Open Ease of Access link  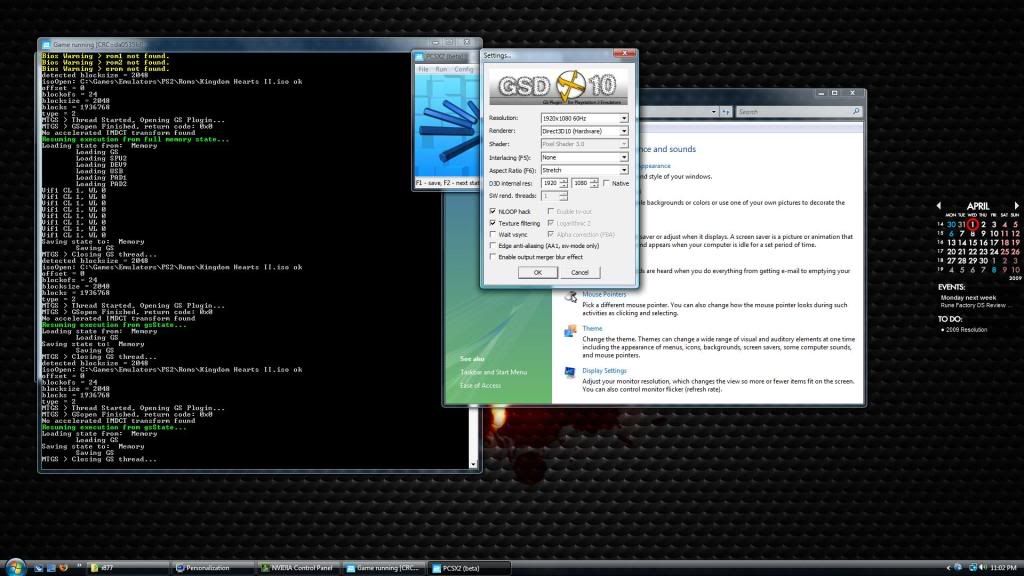point(480,385)
